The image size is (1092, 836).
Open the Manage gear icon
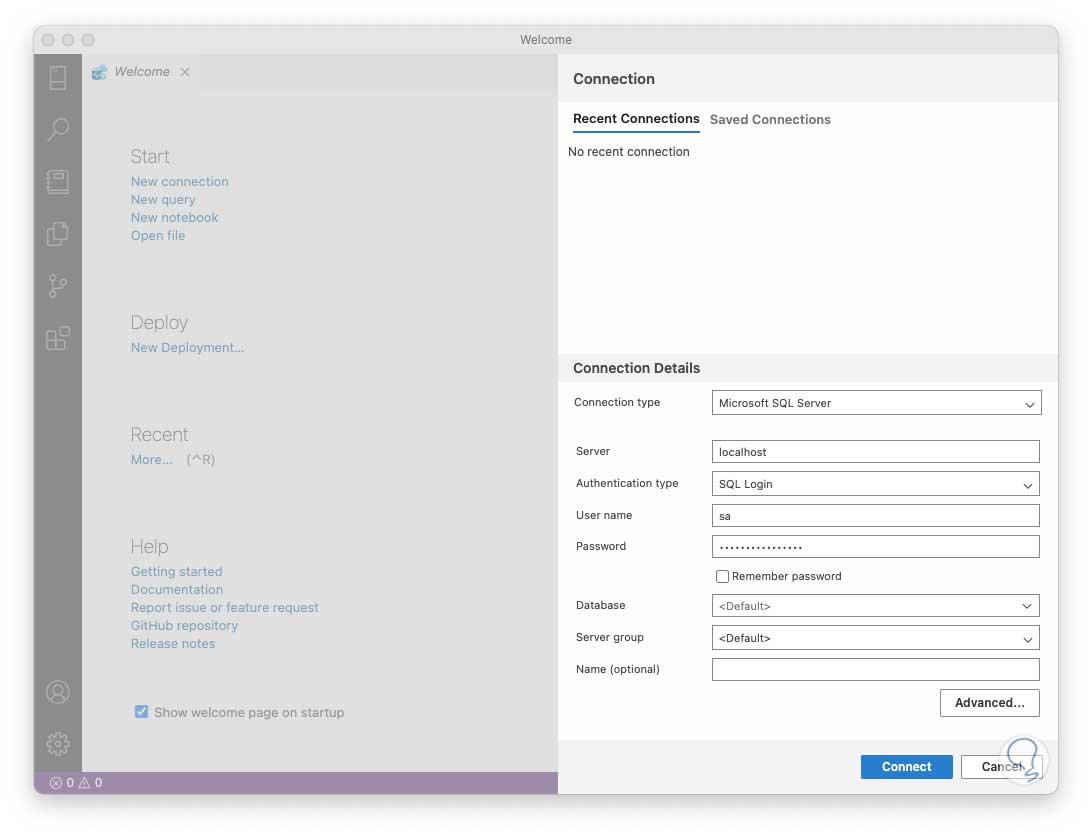pyautogui.click(x=58, y=743)
